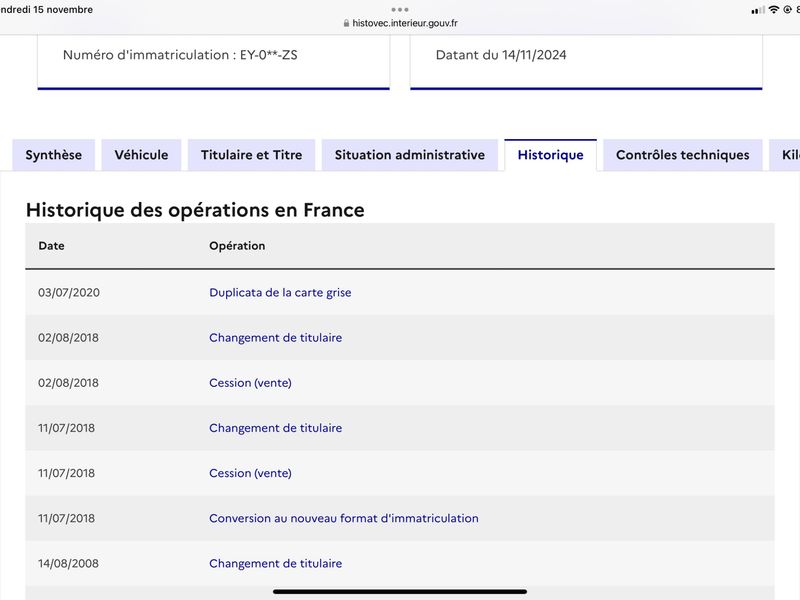
Task: Click Datant du 14/11/2024 text
Action: pyautogui.click(x=501, y=55)
